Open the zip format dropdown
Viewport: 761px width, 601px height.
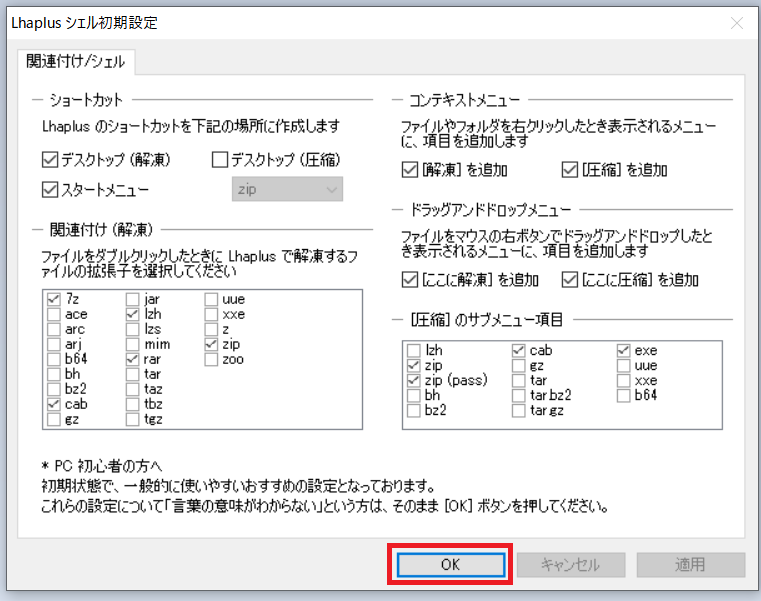[x=287, y=189]
